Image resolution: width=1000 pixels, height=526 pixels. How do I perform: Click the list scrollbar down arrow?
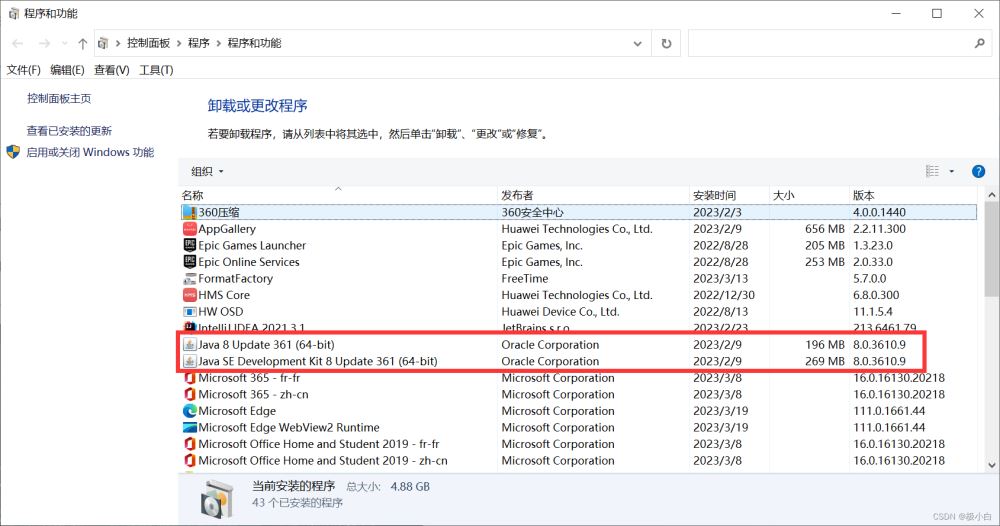[992, 465]
